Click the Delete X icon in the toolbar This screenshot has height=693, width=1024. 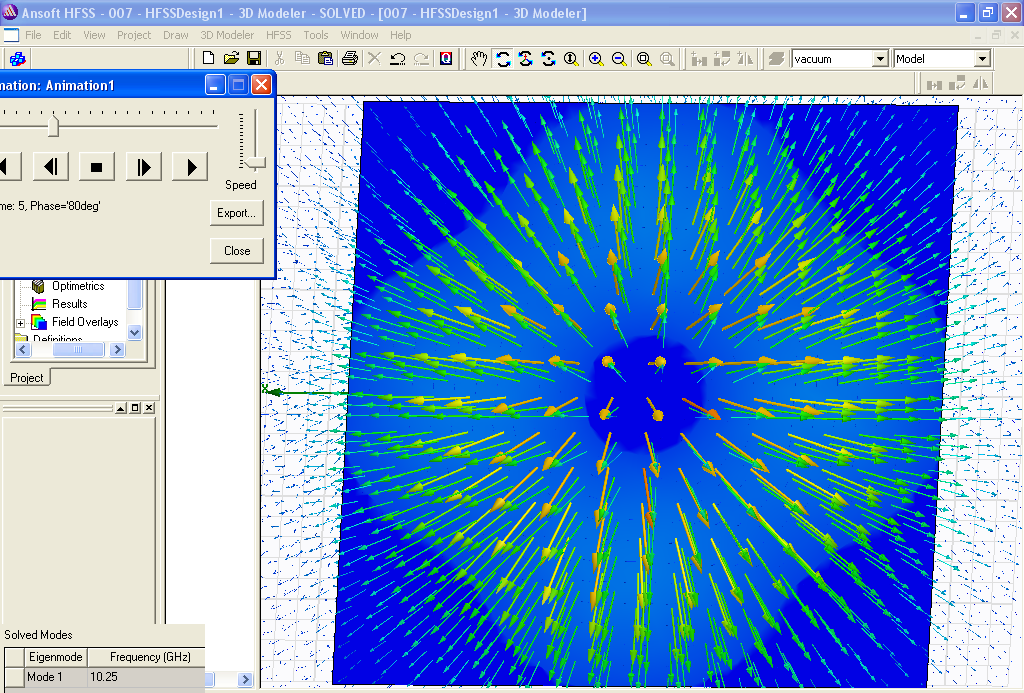[374, 58]
